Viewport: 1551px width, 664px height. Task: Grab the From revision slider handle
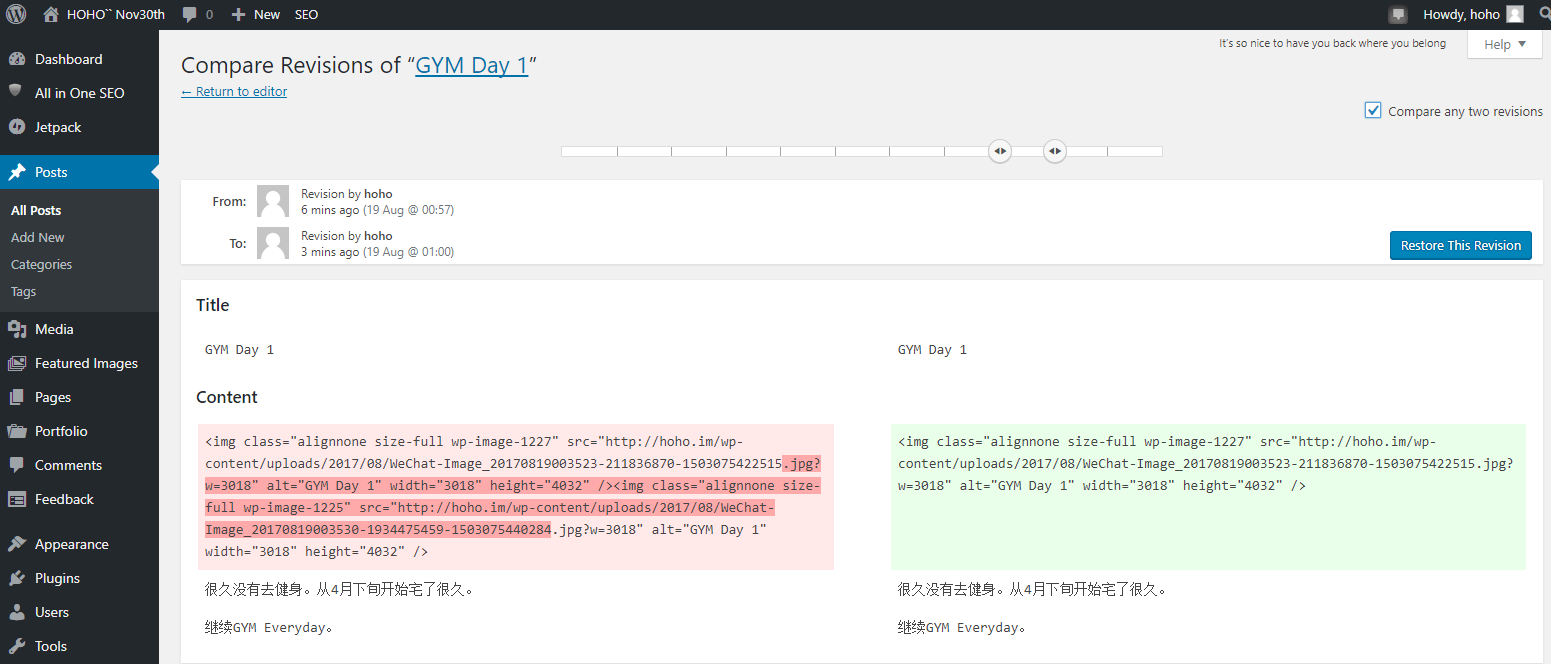pyautogui.click(x=999, y=151)
